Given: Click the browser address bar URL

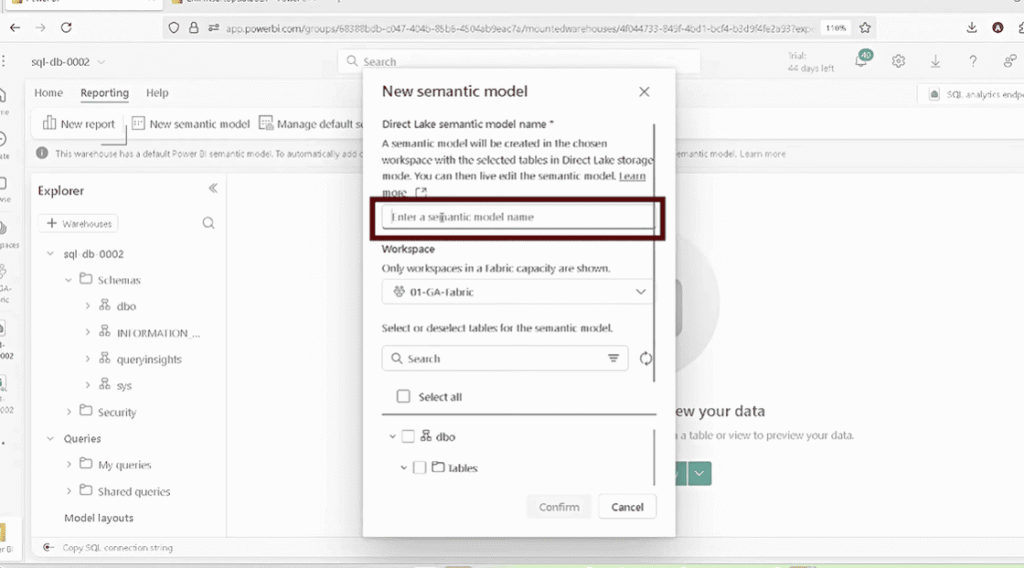Looking at the screenshot, I should (x=519, y=28).
